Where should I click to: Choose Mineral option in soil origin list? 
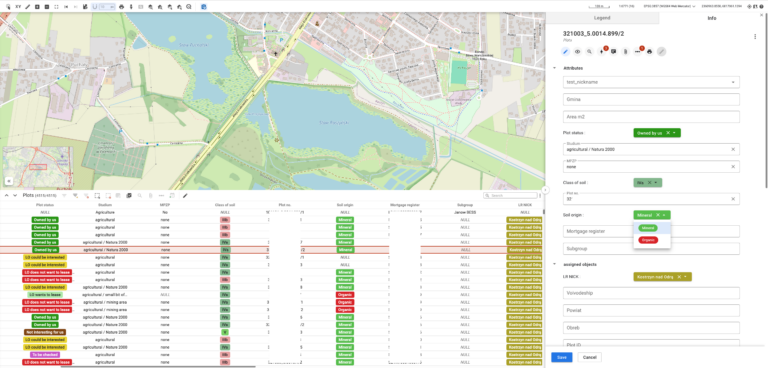click(648, 228)
